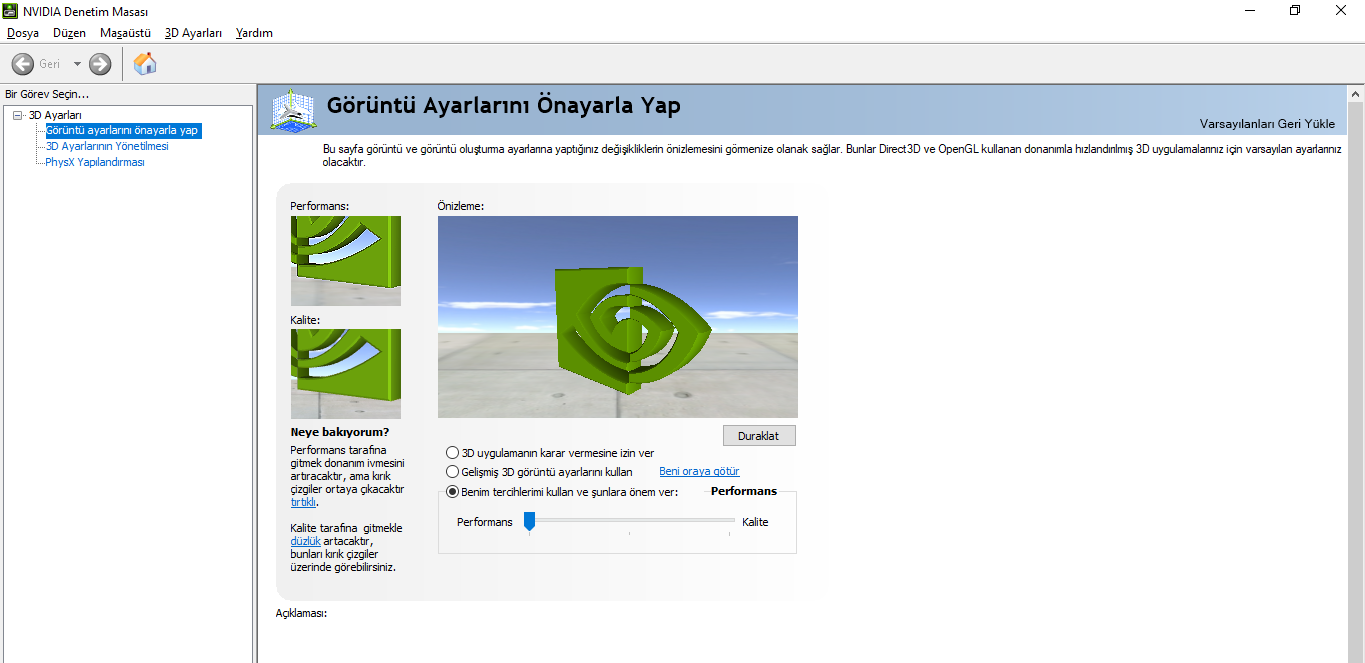Click the vertical scrollbar up arrow
The height and width of the screenshot is (663, 1365).
point(1356,95)
